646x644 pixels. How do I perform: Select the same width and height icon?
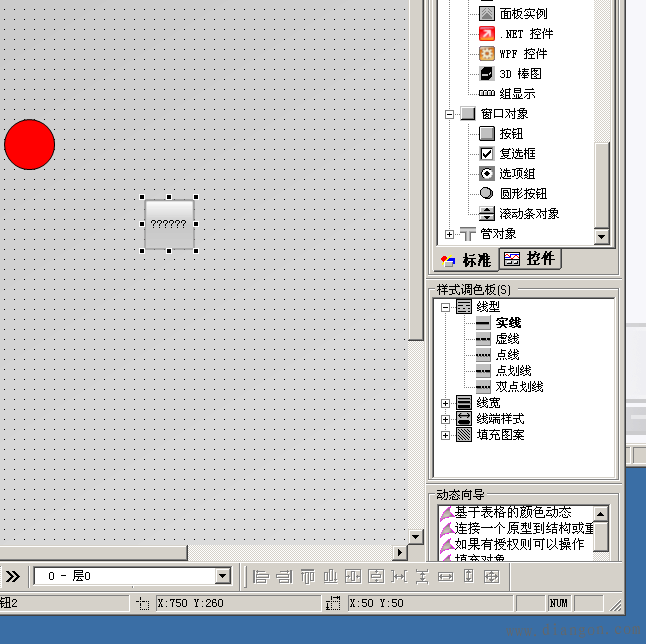(492, 576)
